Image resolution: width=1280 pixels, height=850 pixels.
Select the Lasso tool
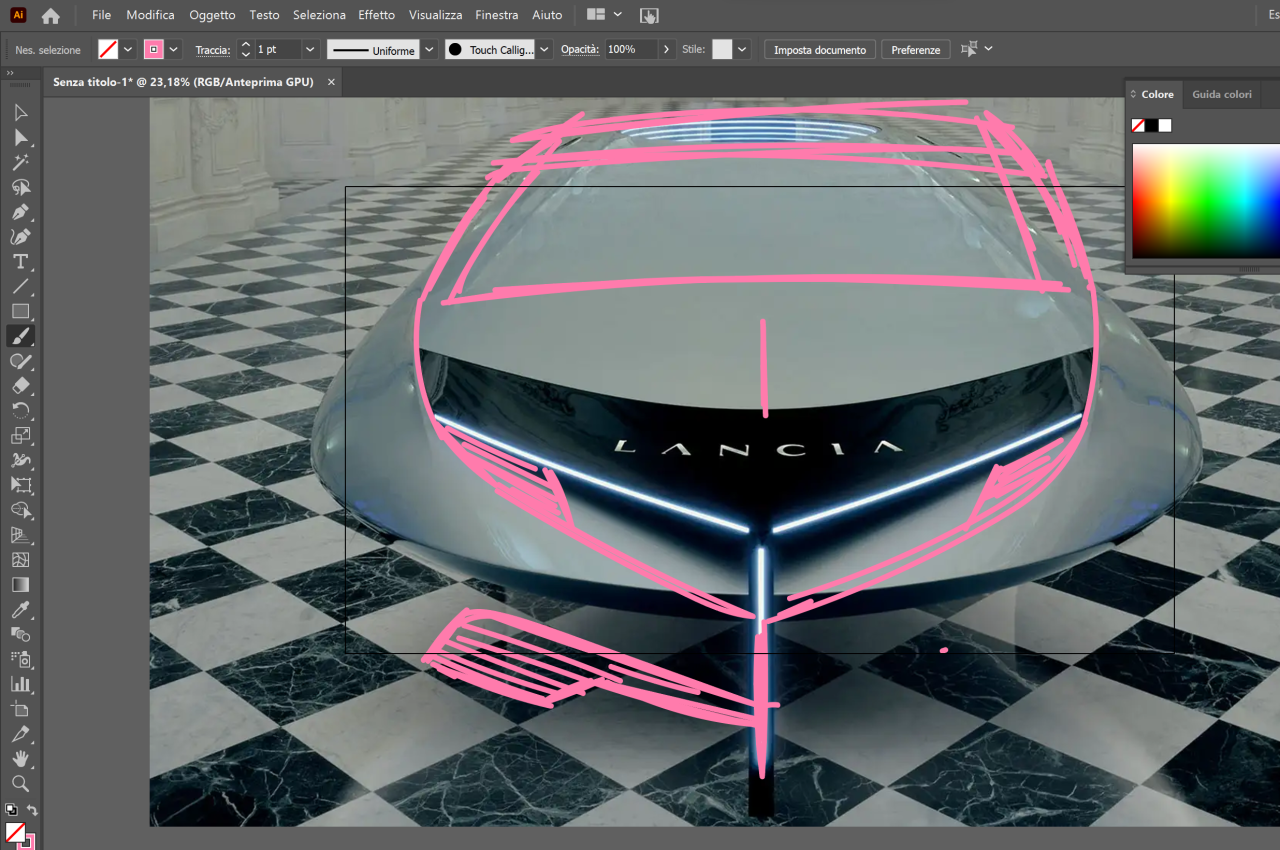[20, 187]
